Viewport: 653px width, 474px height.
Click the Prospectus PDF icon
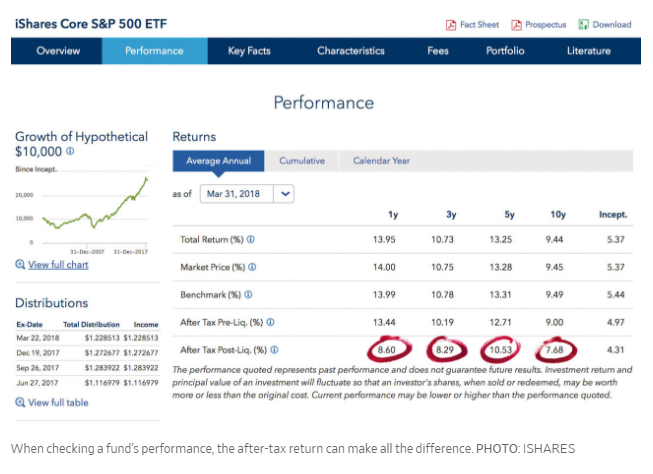click(x=517, y=25)
